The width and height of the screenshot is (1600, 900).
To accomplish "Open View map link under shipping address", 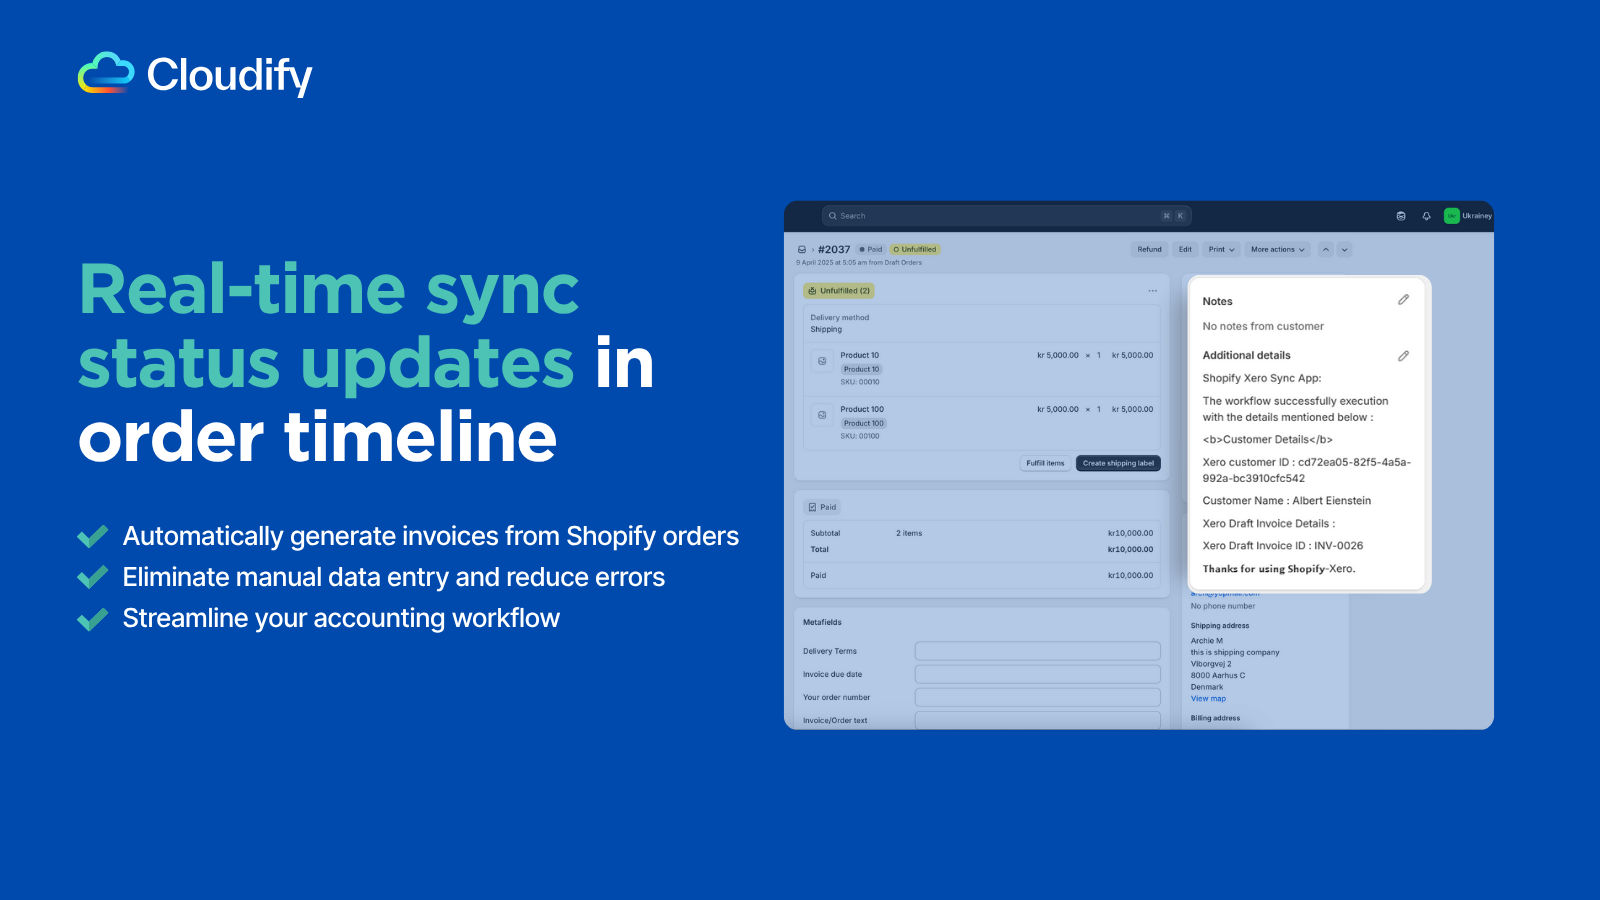I will pyautogui.click(x=1207, y=698).
